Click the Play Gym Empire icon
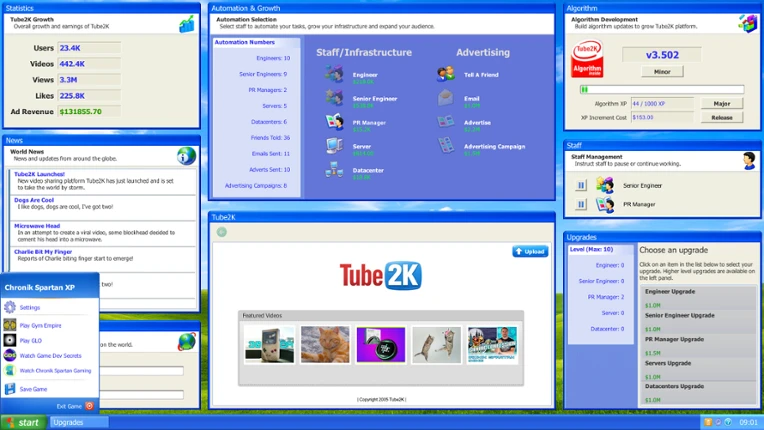The height and width of the screenshot is (430, 764). click(x=10, y=325)
